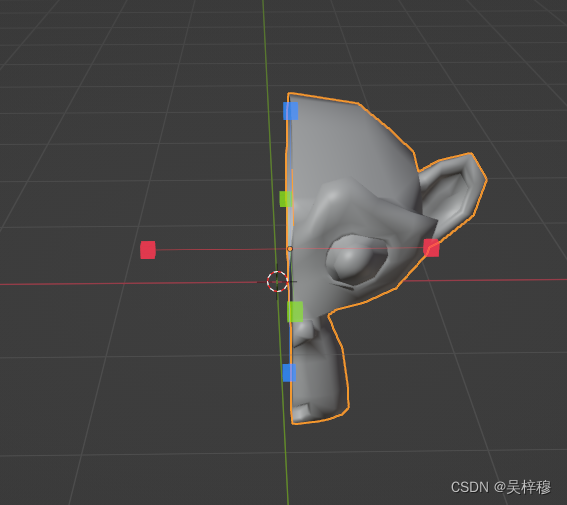Click the upper green scale handle by the brow
The image size is (567, 505).
click(286, 199)
